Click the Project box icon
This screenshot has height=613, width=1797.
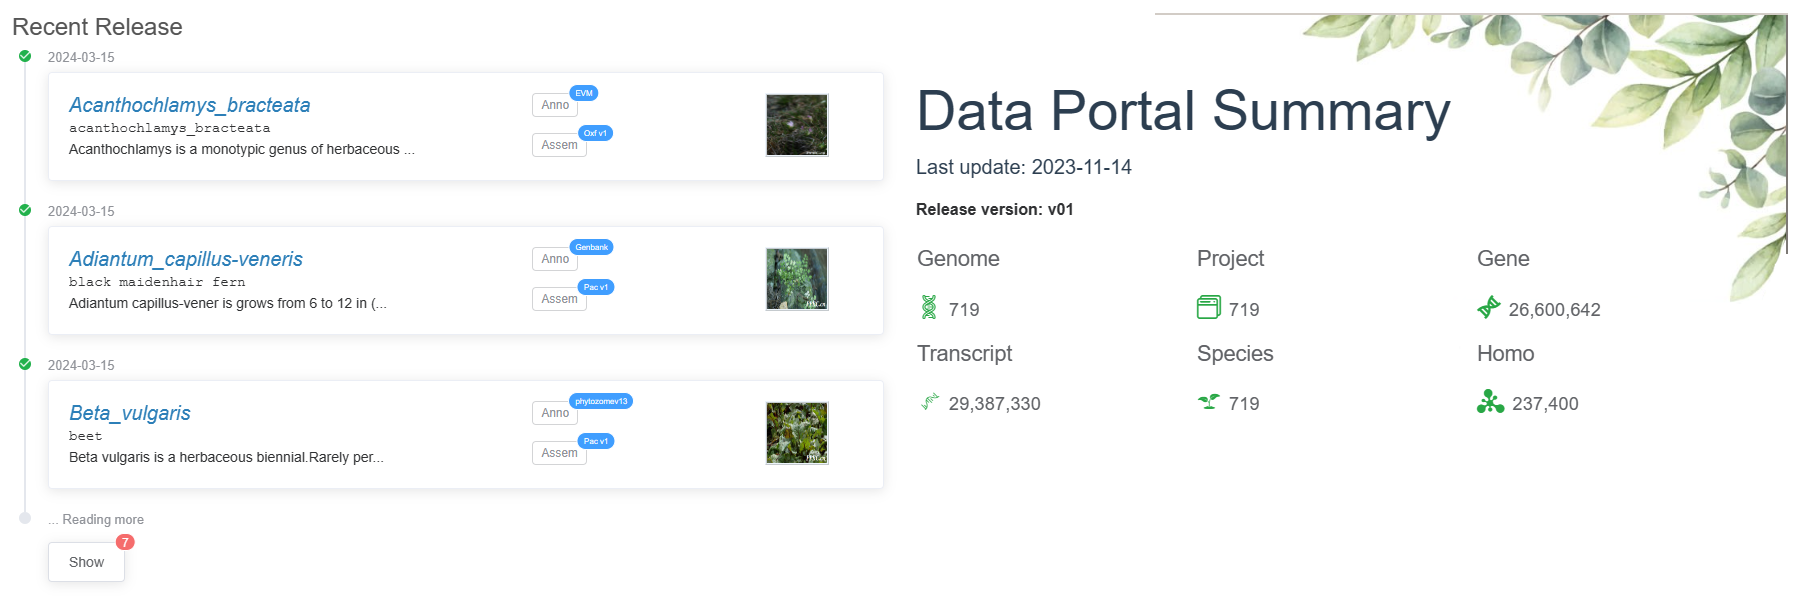1209,308
